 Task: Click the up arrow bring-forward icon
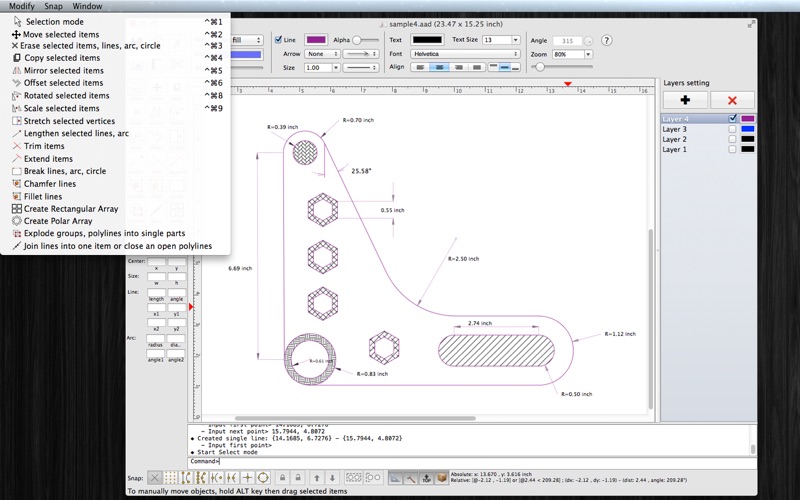click(x=317, y=478)
